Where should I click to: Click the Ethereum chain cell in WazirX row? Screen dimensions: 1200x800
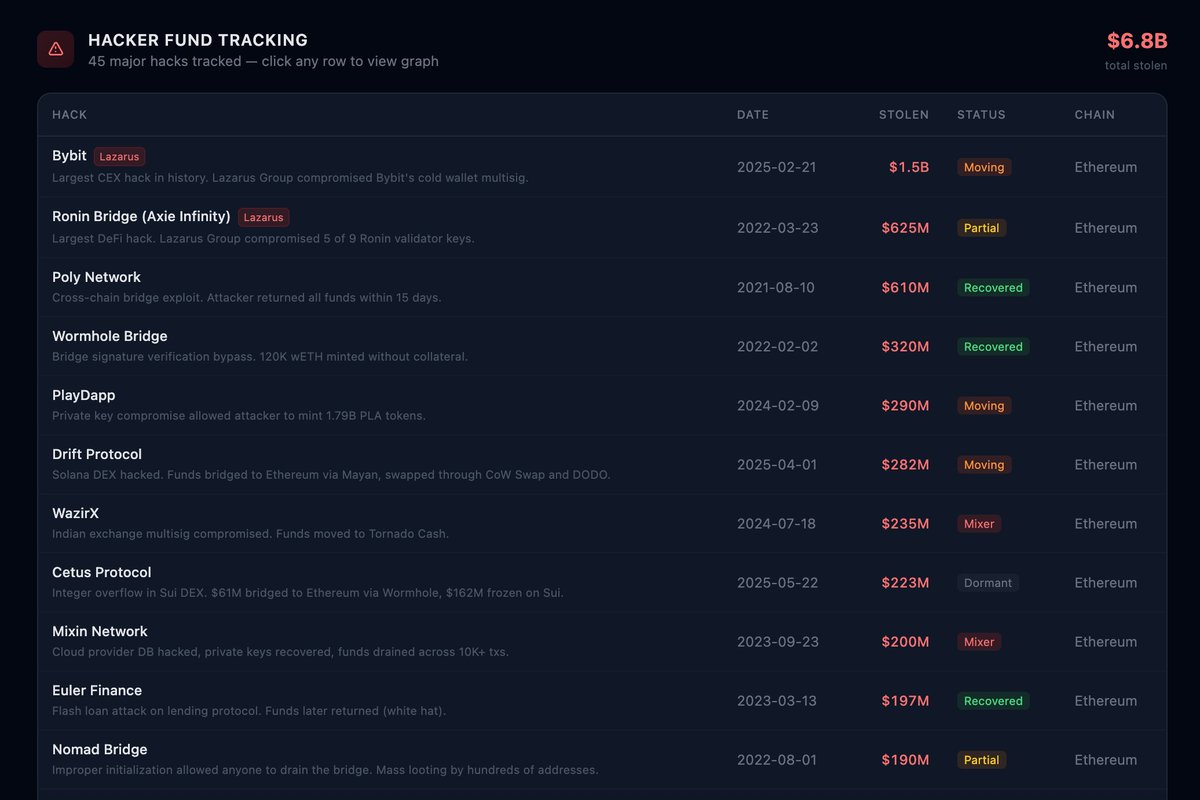(1106, 523)
